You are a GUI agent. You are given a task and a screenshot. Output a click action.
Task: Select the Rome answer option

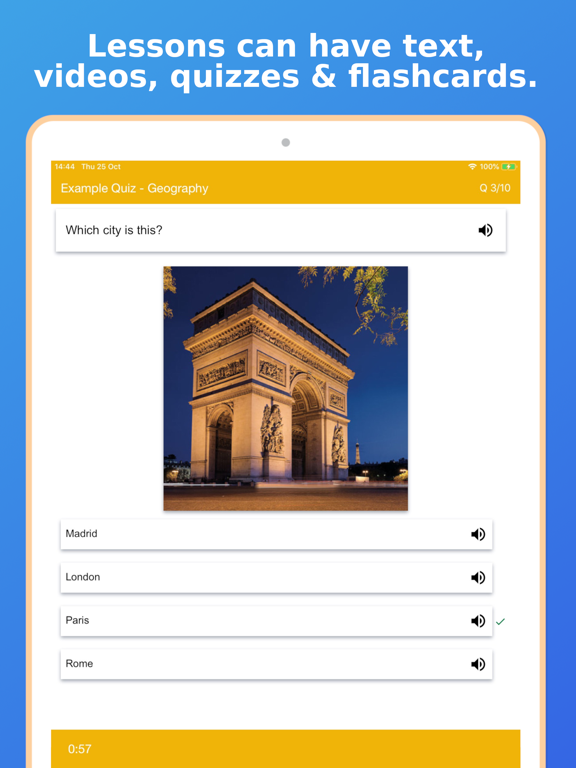[x=276, y=664]
